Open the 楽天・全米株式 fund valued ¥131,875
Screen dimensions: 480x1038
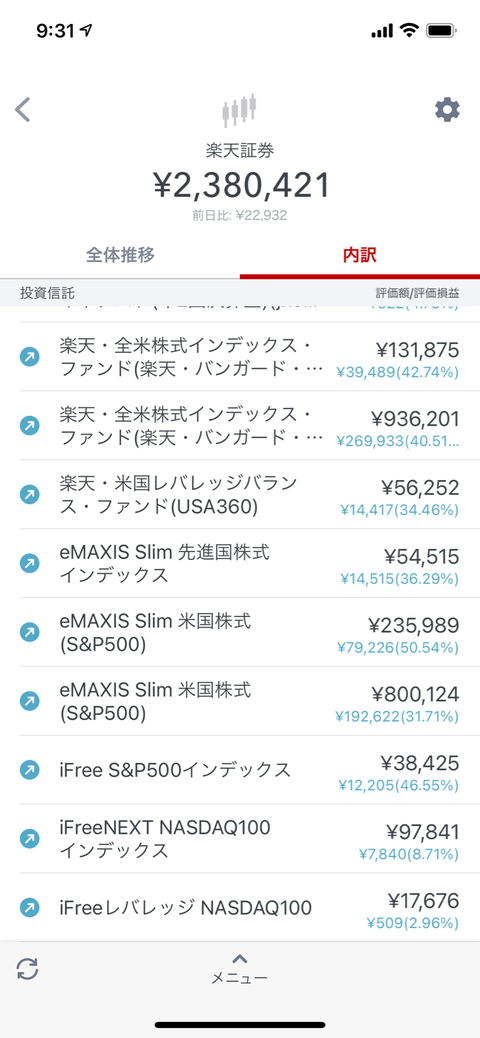[240, 357]
